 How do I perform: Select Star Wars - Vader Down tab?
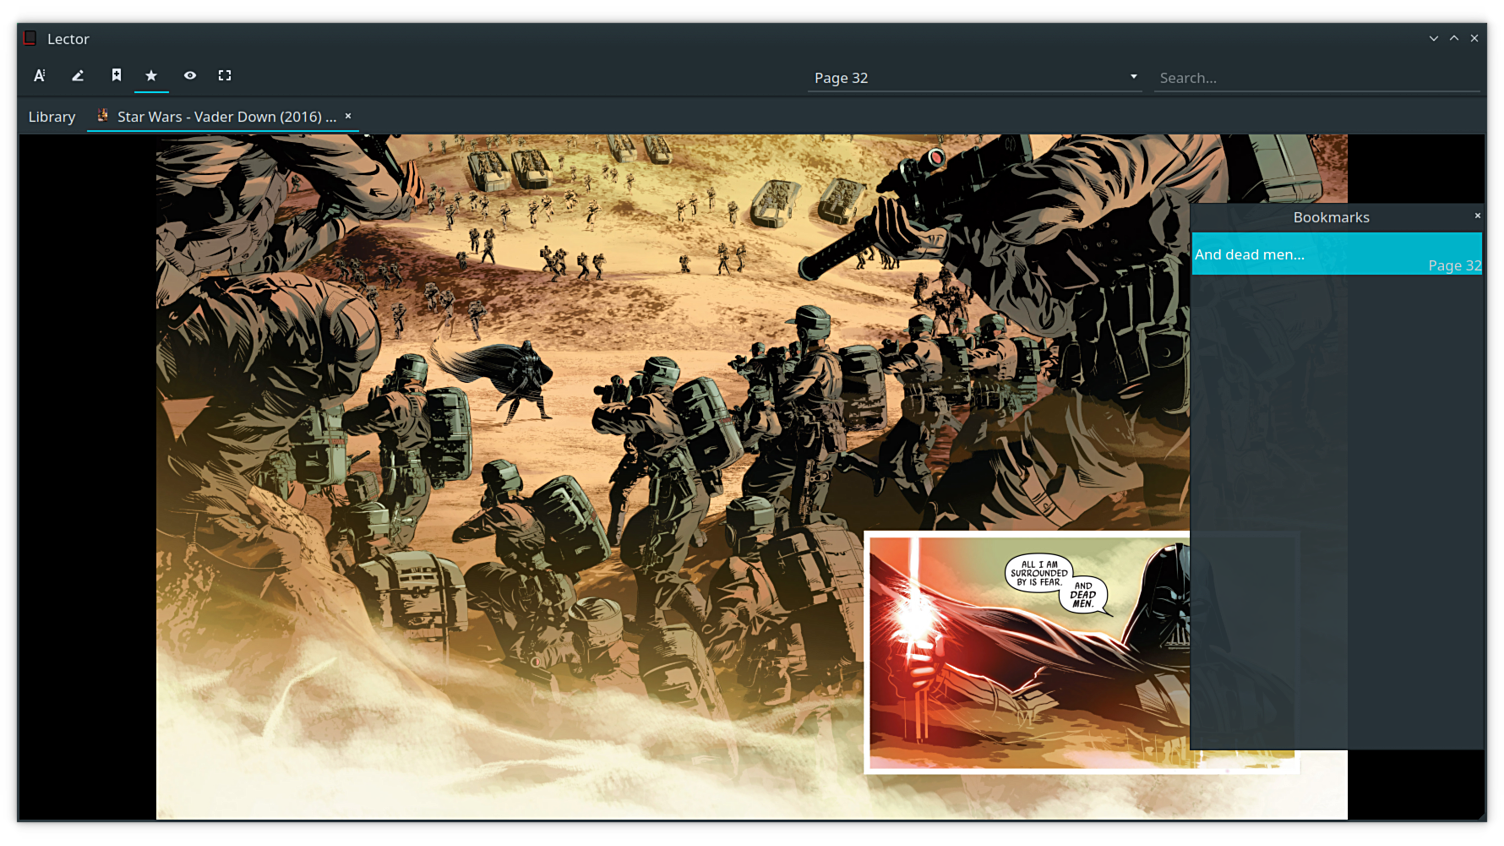pos(226,117)
